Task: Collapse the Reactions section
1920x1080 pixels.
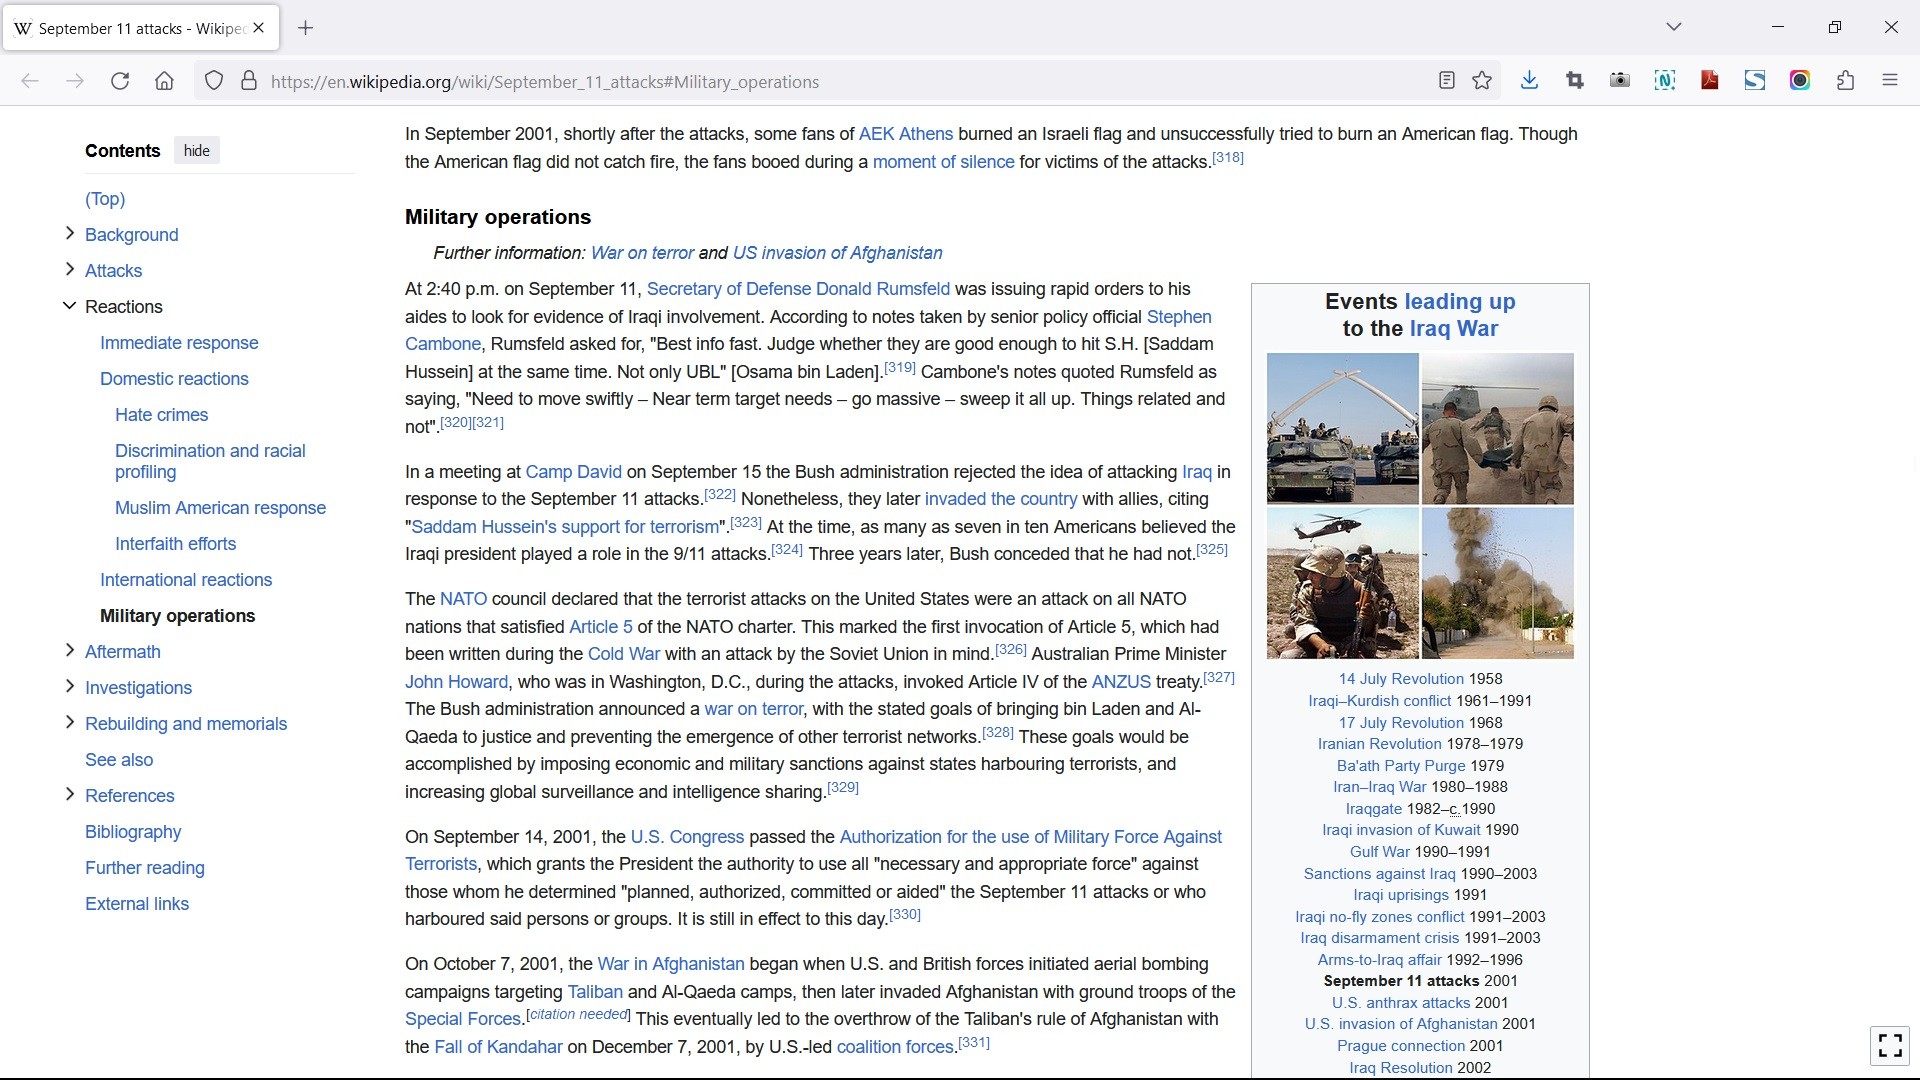Action: [69, 306]
